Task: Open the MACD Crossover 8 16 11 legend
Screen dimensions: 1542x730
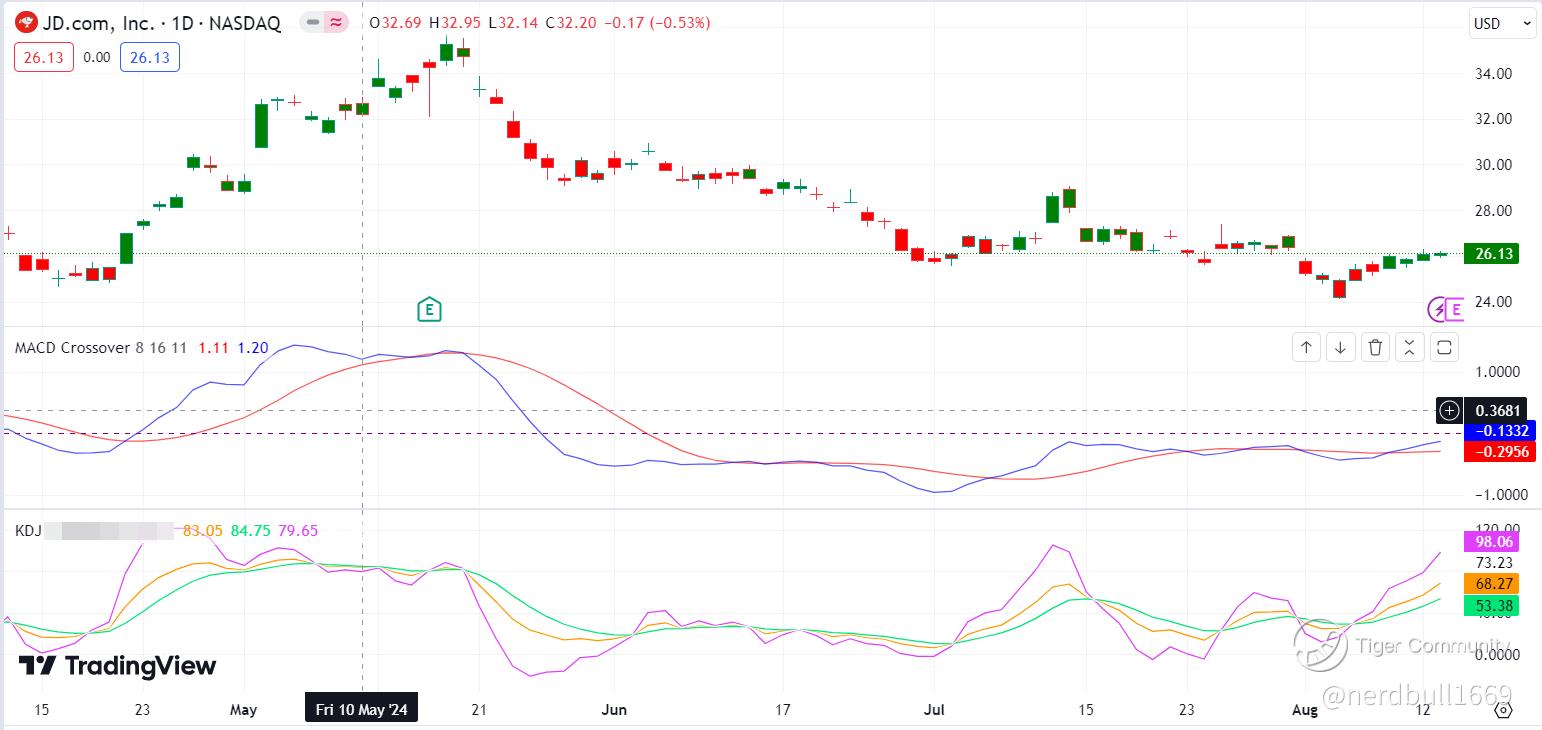Action: (x=101, y=348)
